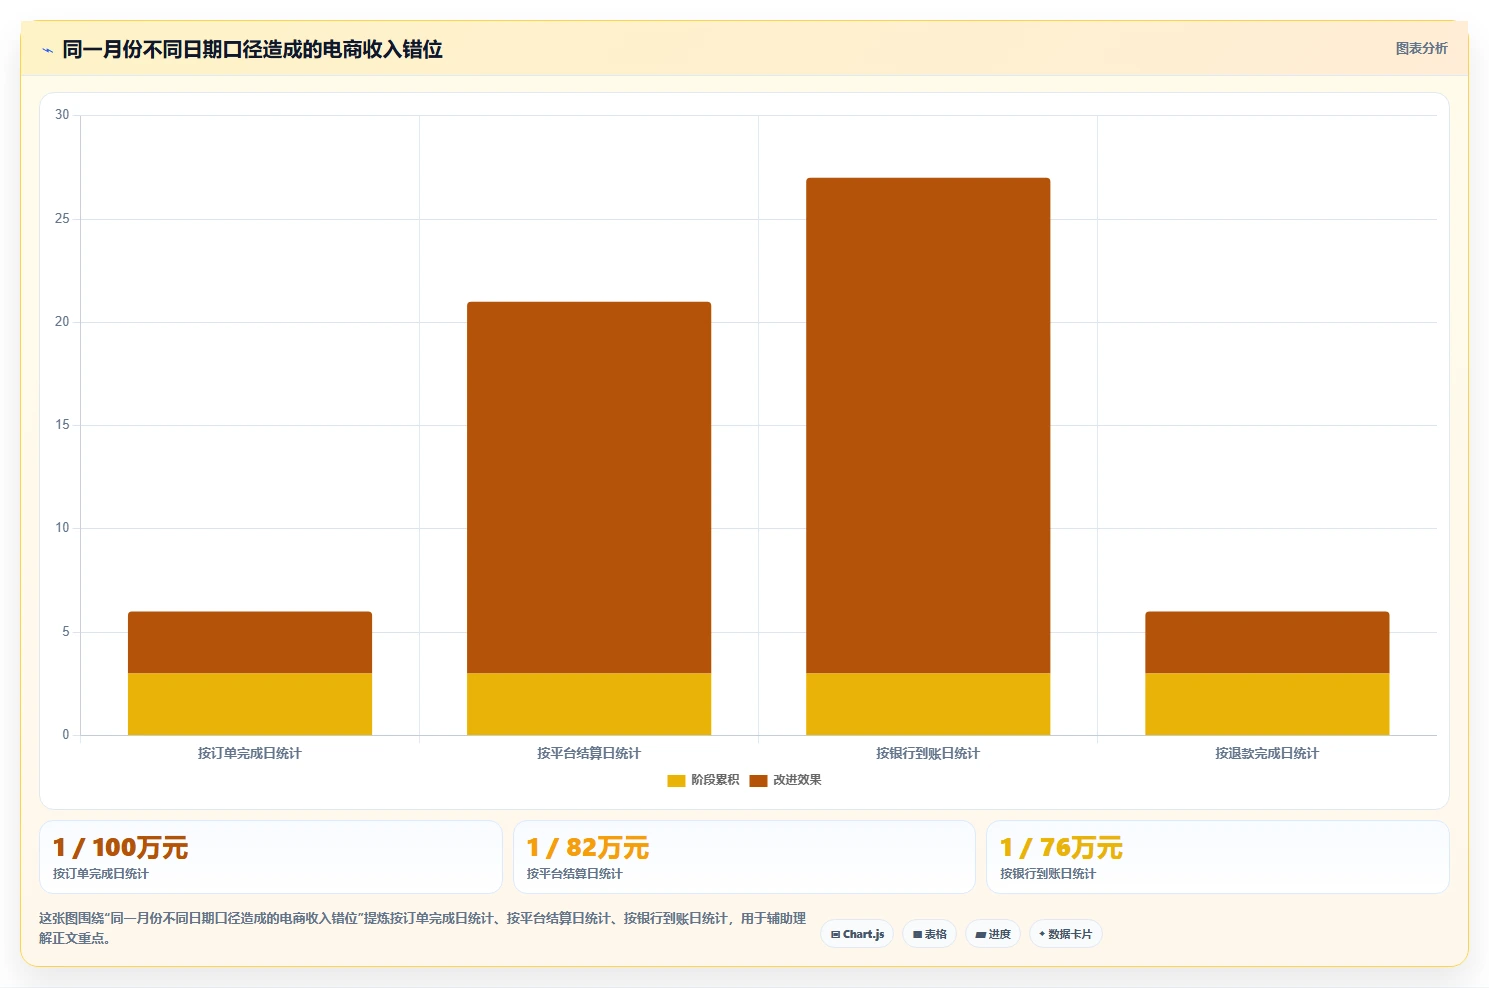The width and height of the screenshot is (1489, 988).
Task: Open the 1 / 82万元 data card
Action: point(744,857)
